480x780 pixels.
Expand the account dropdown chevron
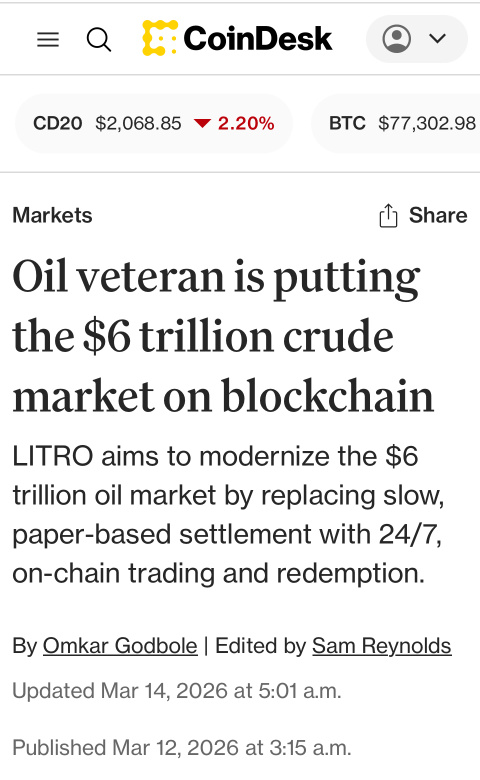point(437,39)
